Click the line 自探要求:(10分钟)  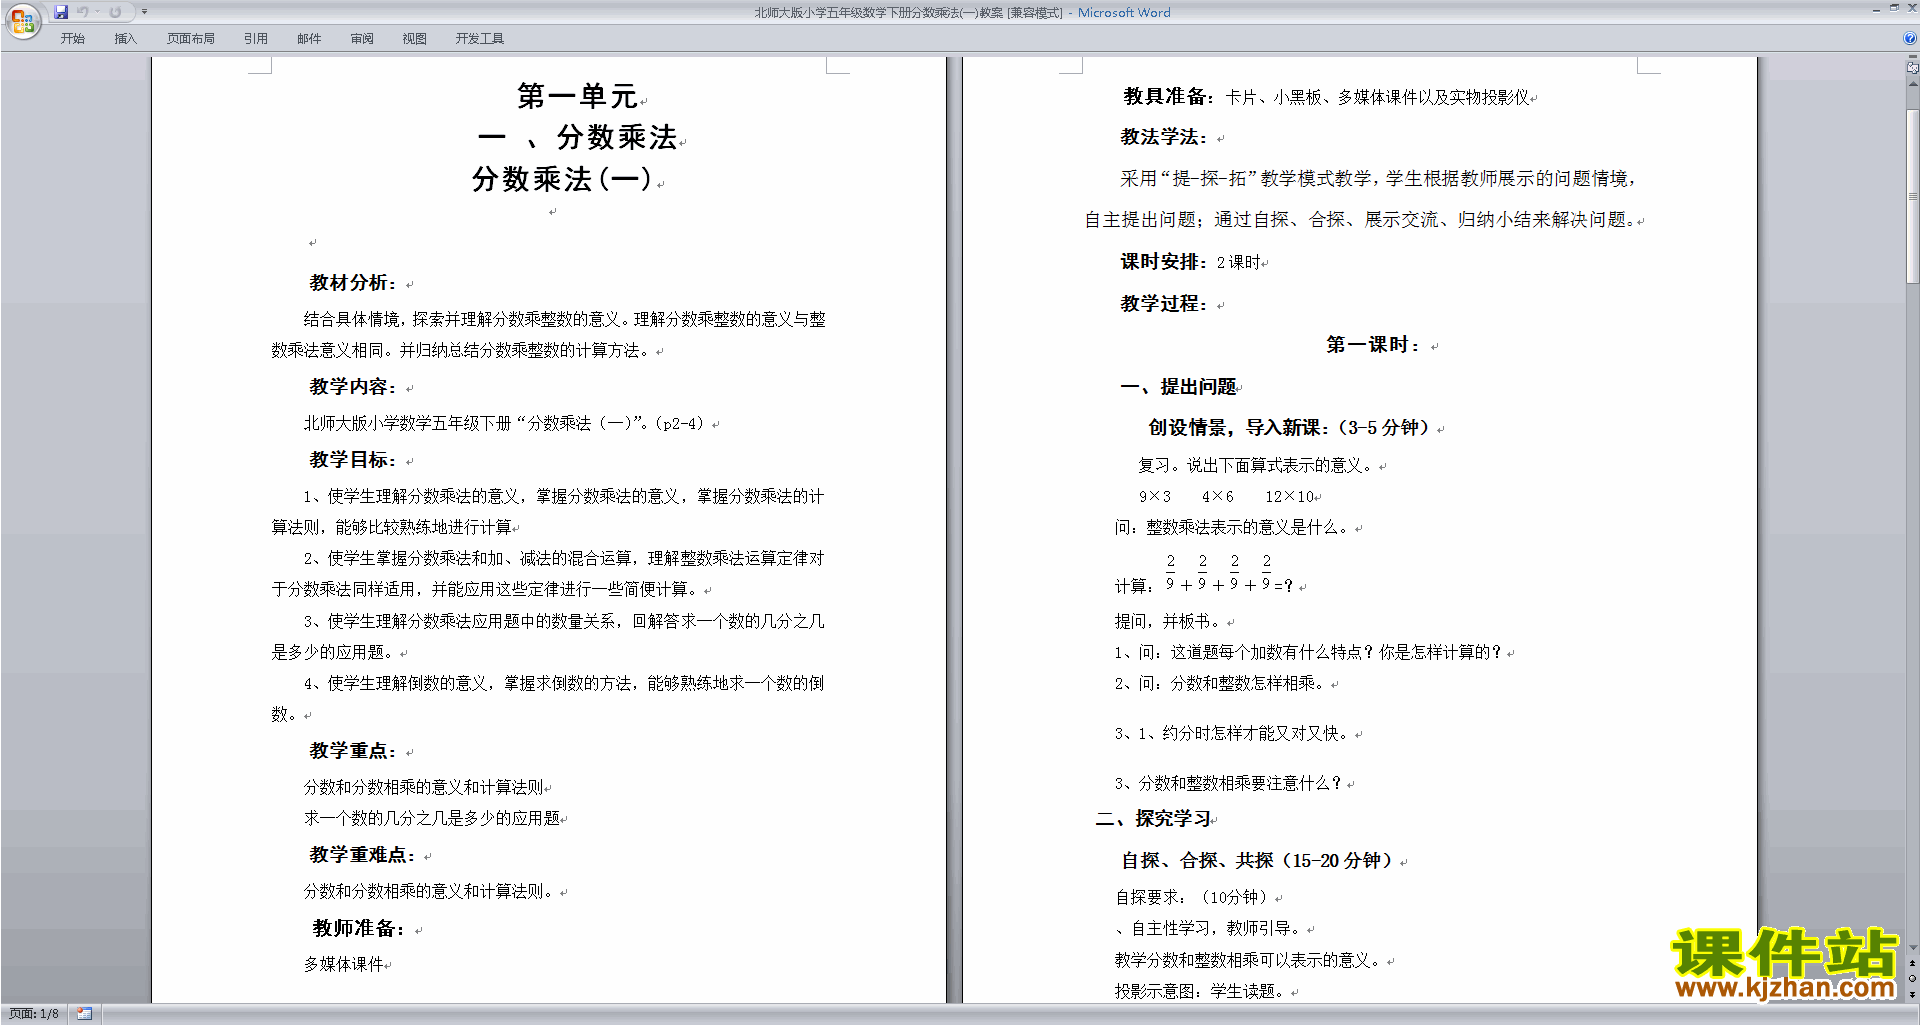tap(1192, 897)
